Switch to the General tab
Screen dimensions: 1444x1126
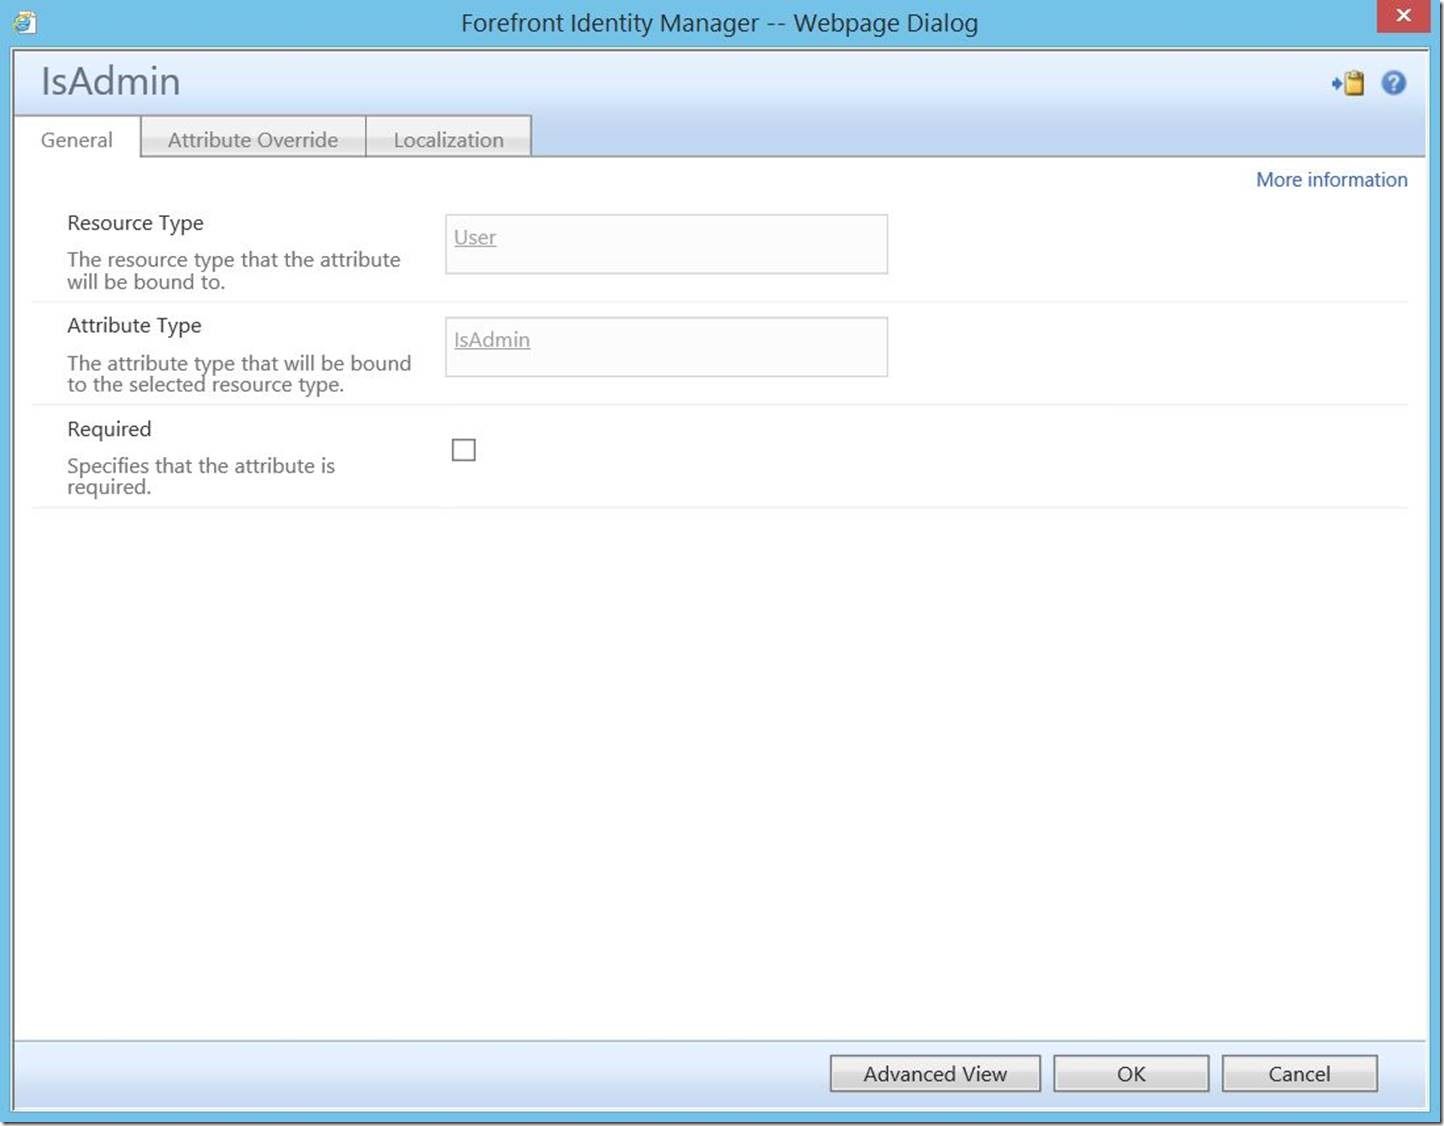click(x=77, y=140)
